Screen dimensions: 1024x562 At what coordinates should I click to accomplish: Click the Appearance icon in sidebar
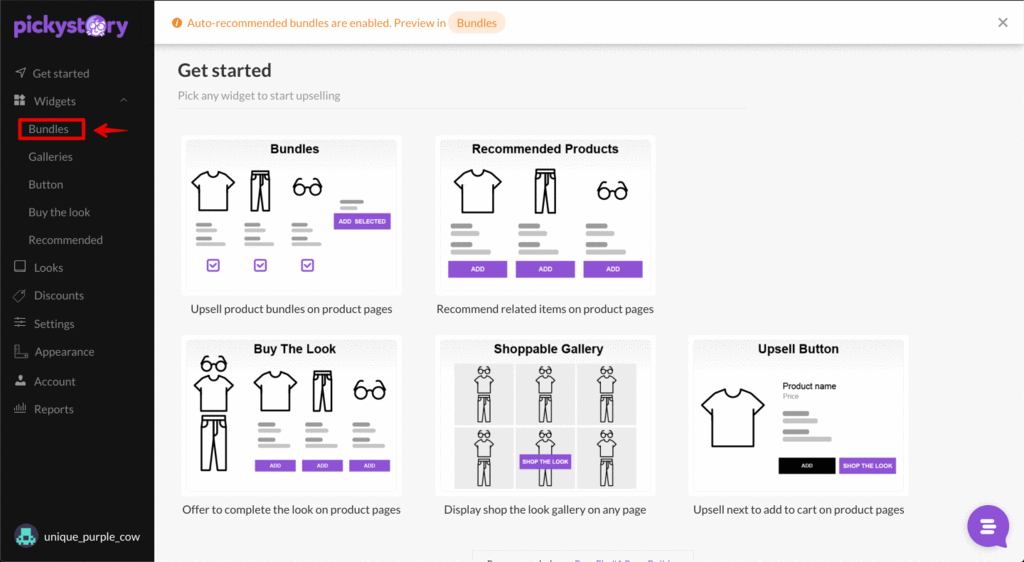pos(20,352)
